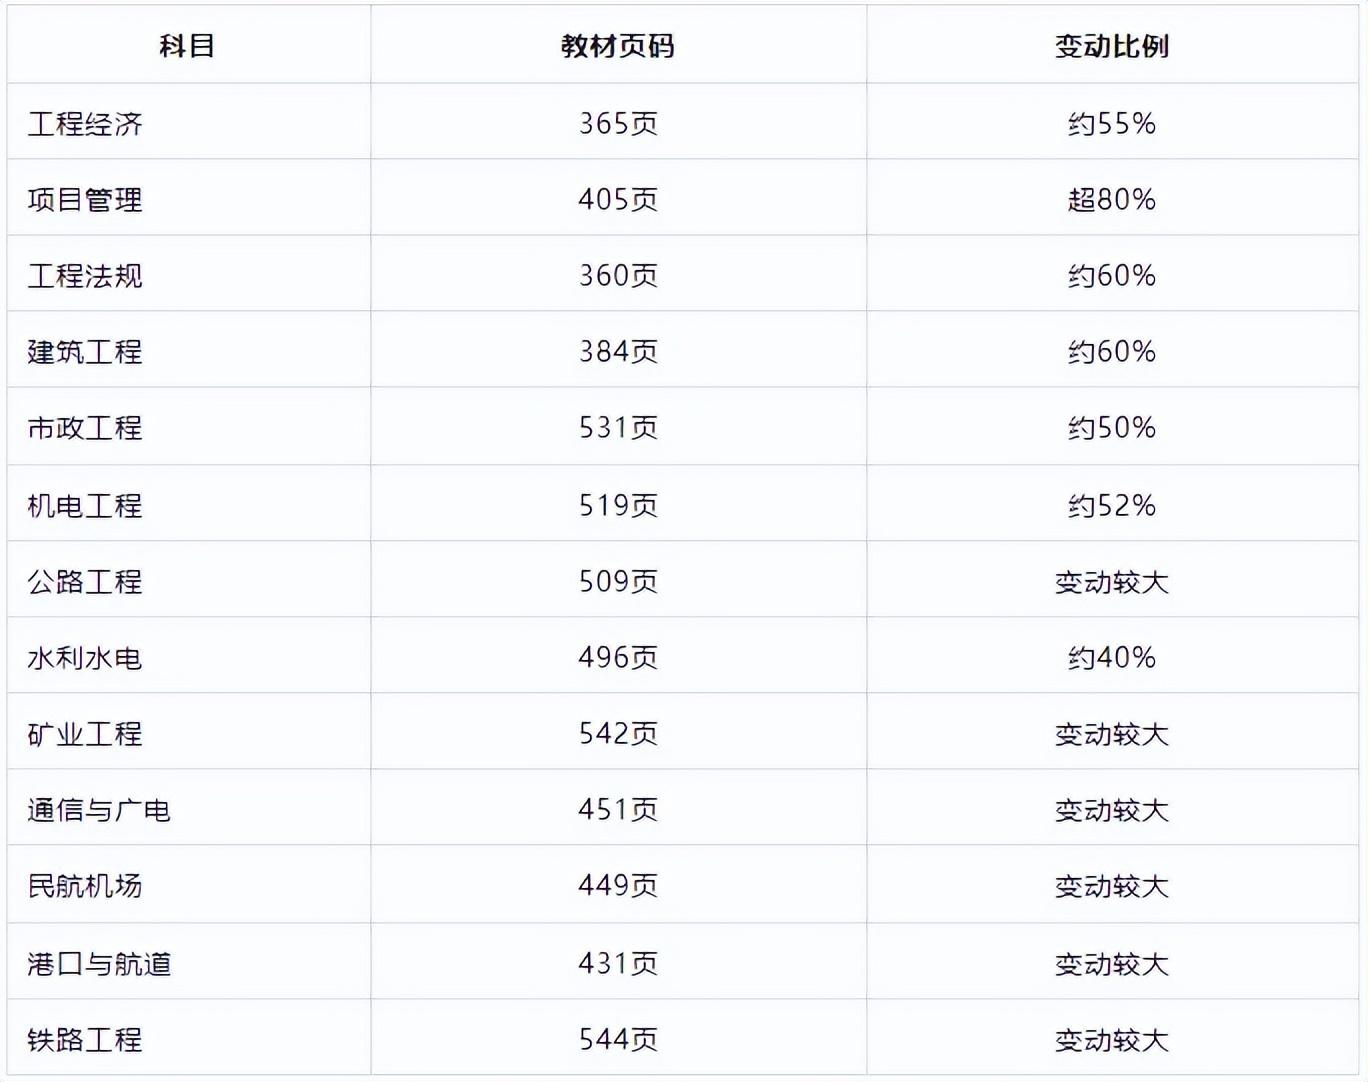This screenshot has width=1368, height=1082.
Task: Click the 约55% change ratio cell
Action: [1111, 124]
